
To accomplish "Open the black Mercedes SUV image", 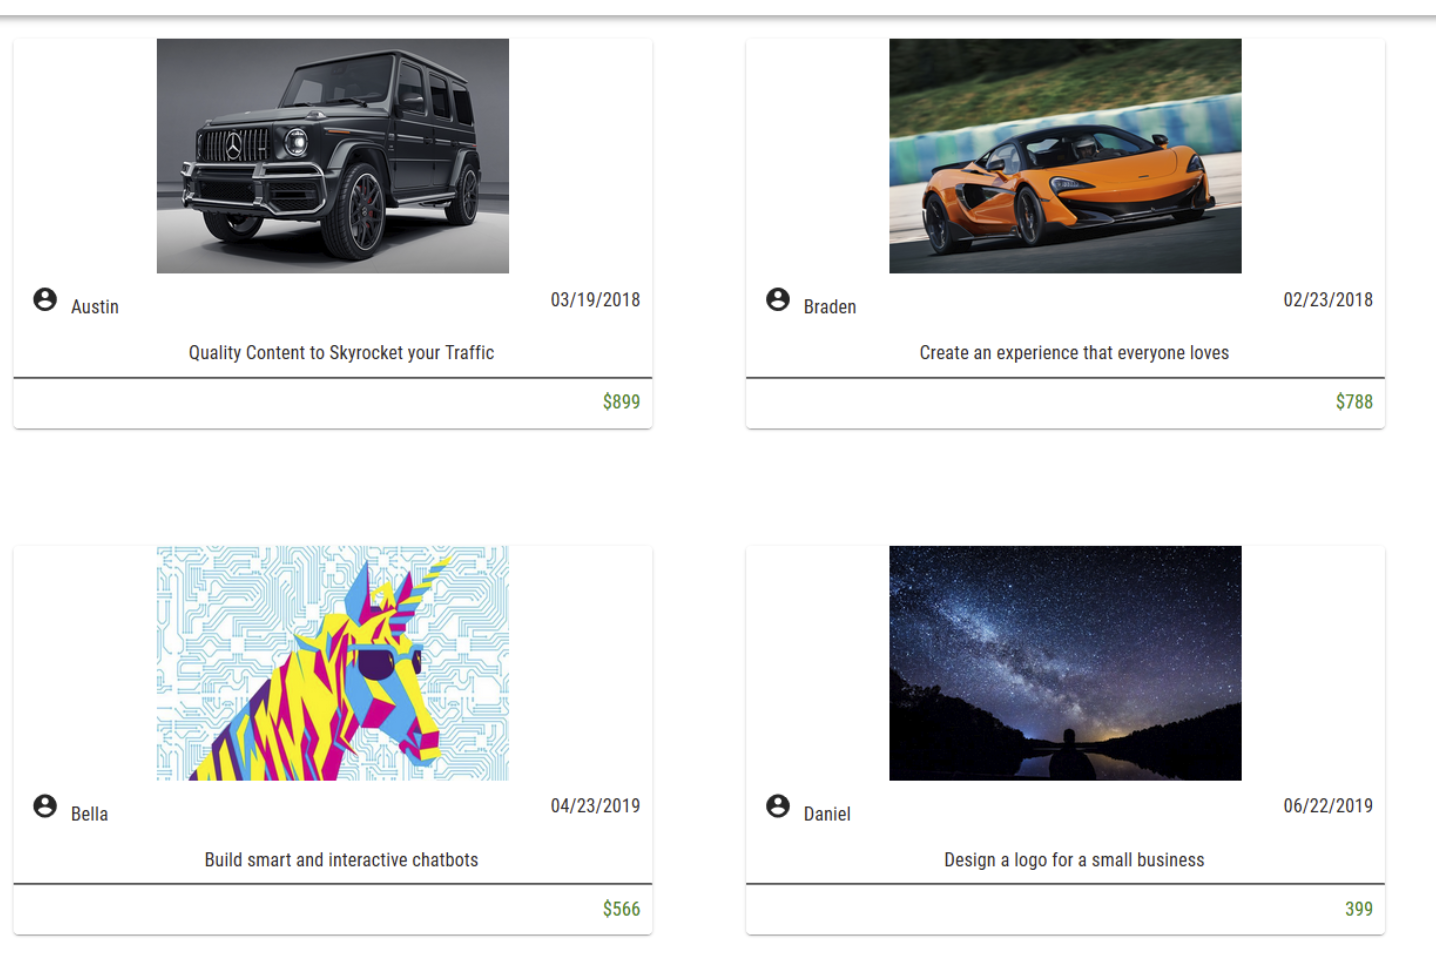I will [333, 156].
